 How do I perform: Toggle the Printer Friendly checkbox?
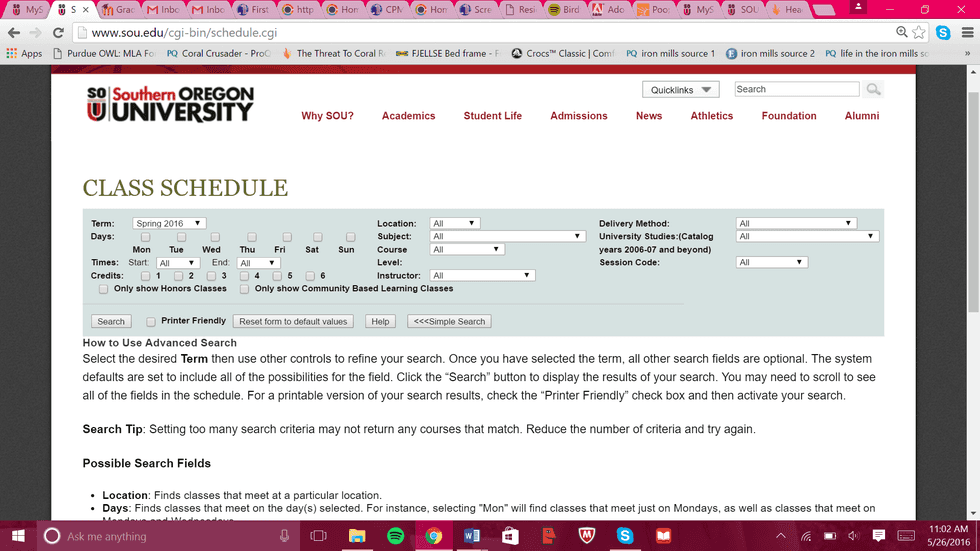[151, 322]
